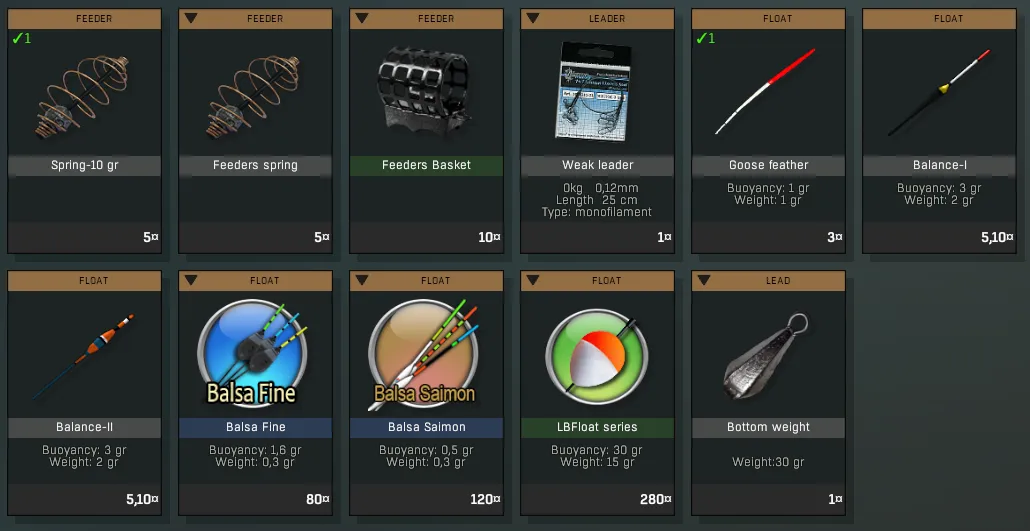Toggle the green checkmark on Spring-10 gr

[21, 39]
